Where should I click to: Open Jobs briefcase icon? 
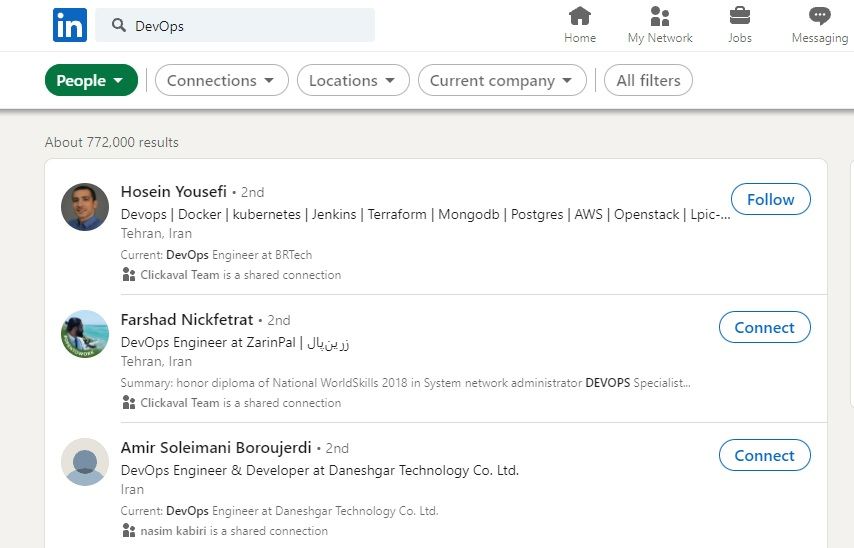point(740,16)
